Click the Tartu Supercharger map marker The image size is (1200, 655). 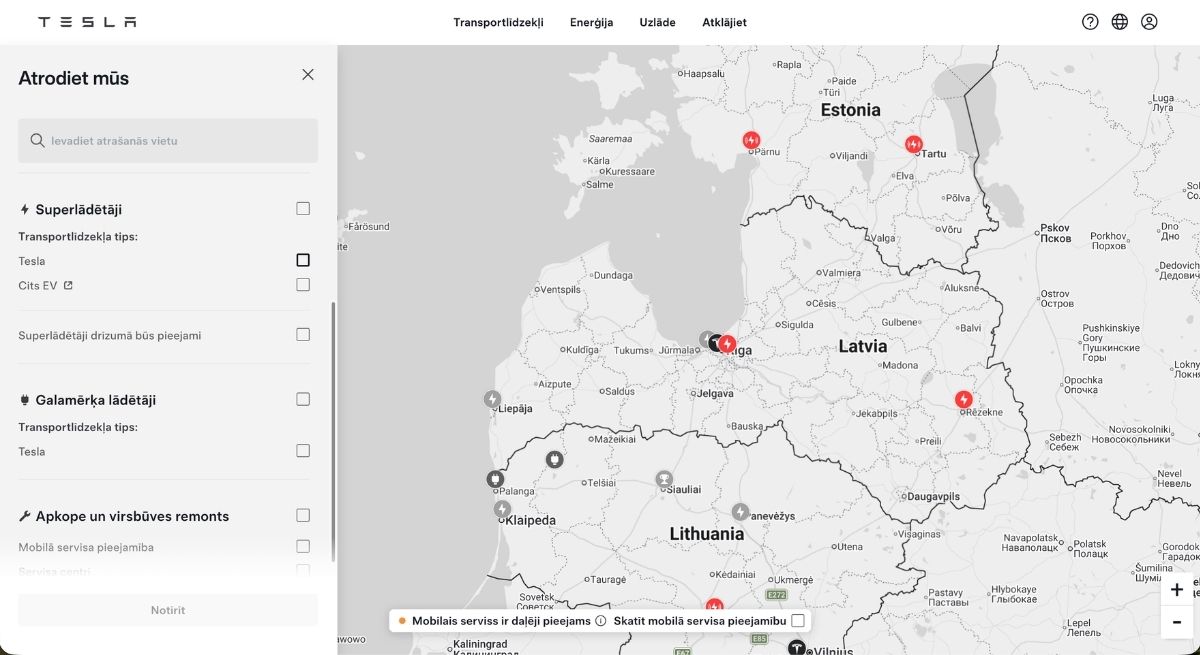click(x=913, y=145)
